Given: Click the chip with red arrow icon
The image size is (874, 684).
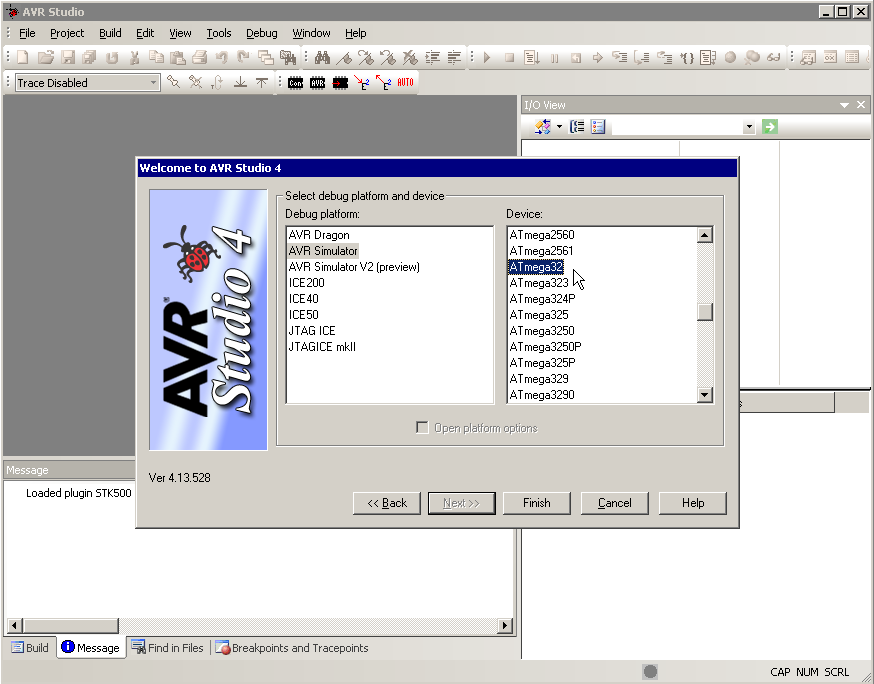Looking at the screenshot, I should (x=339, y=83).
